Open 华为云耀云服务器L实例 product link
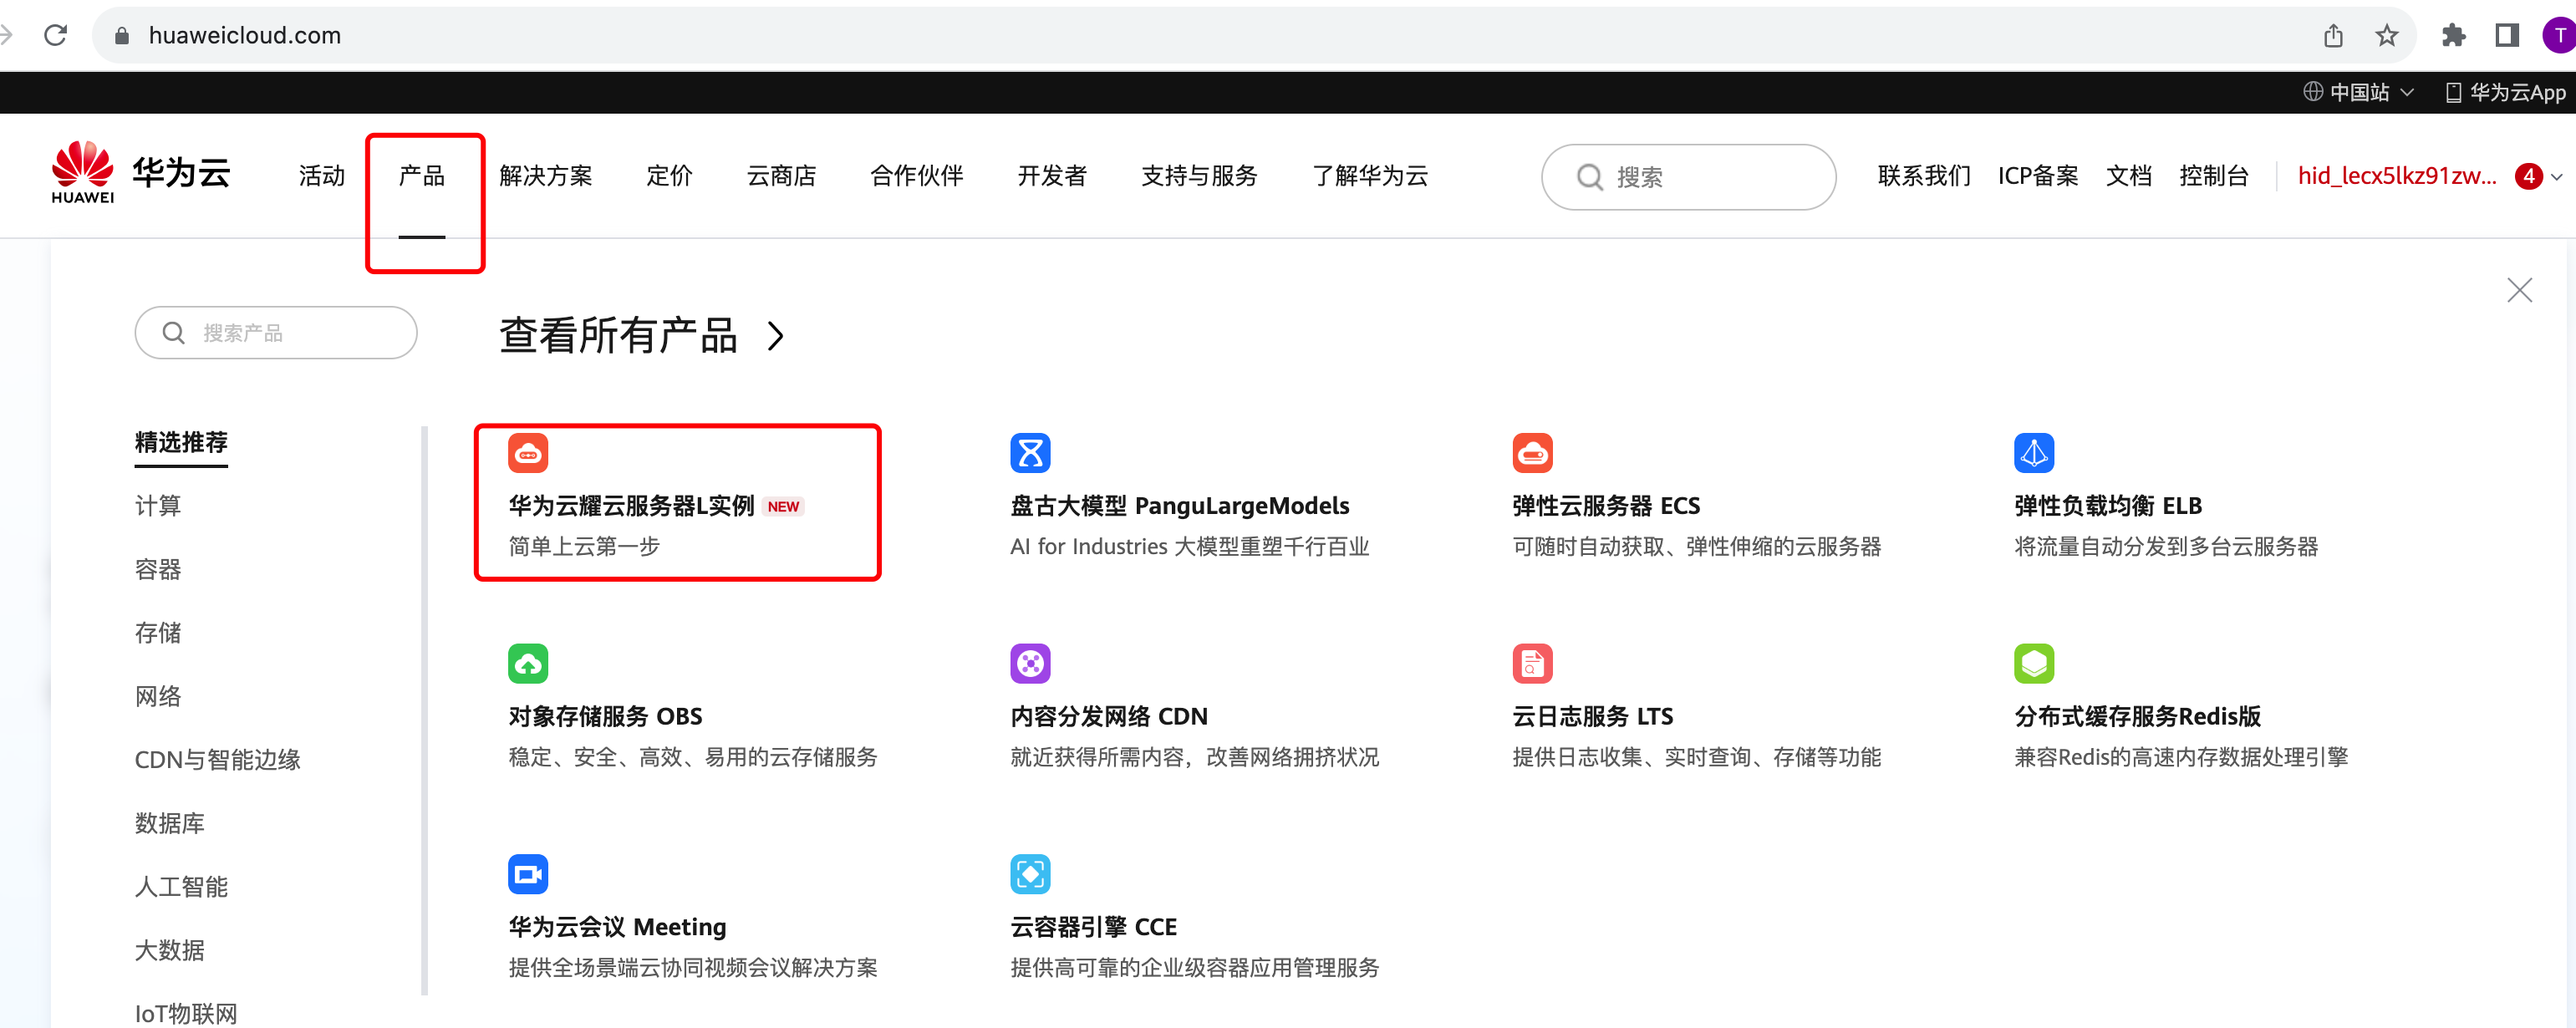Viewport: 2576px width, 1028px height. click(x=631, y=506)
